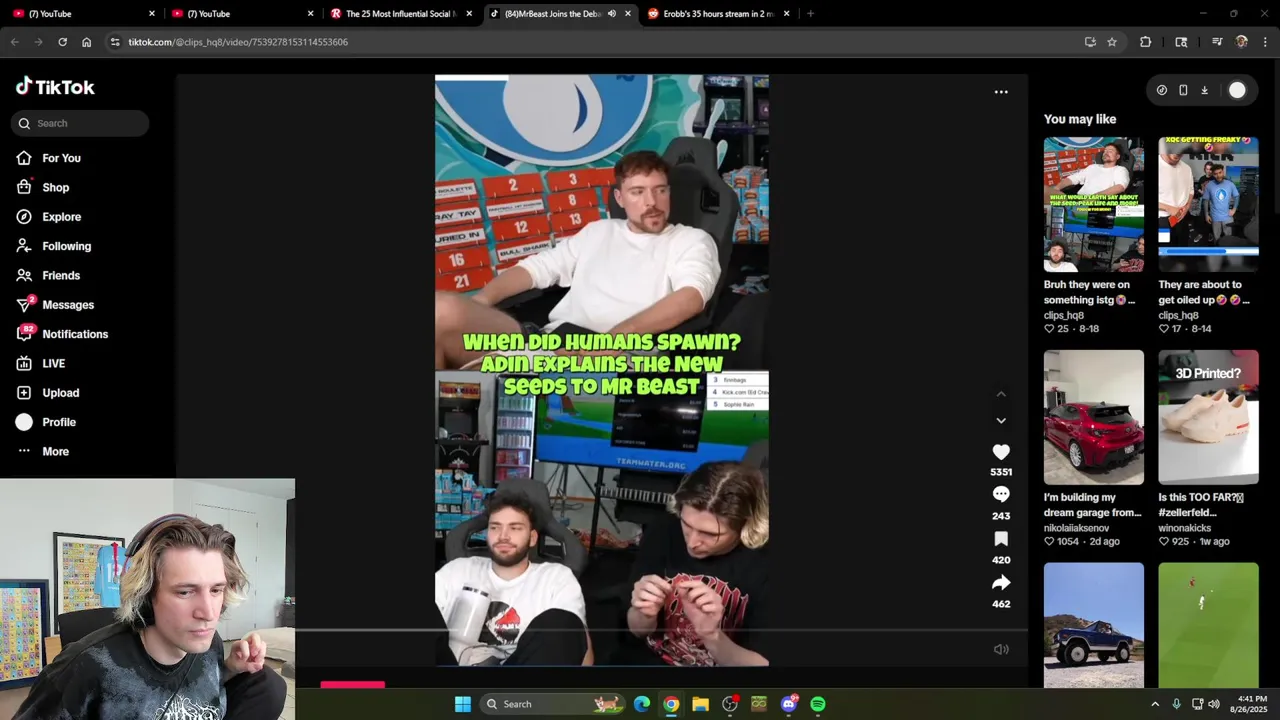Reload the page in Chrome
Viewport: 1280px width, 720px height.
[x=62, y=42]
